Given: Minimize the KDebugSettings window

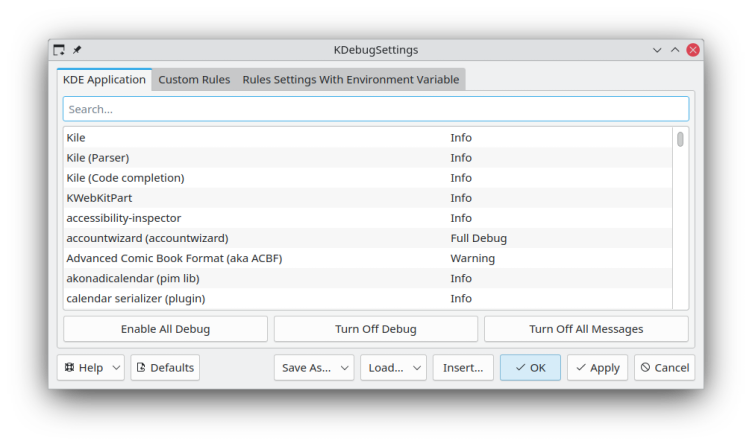Looking at the screenshot, I should (x=657, y=50).
